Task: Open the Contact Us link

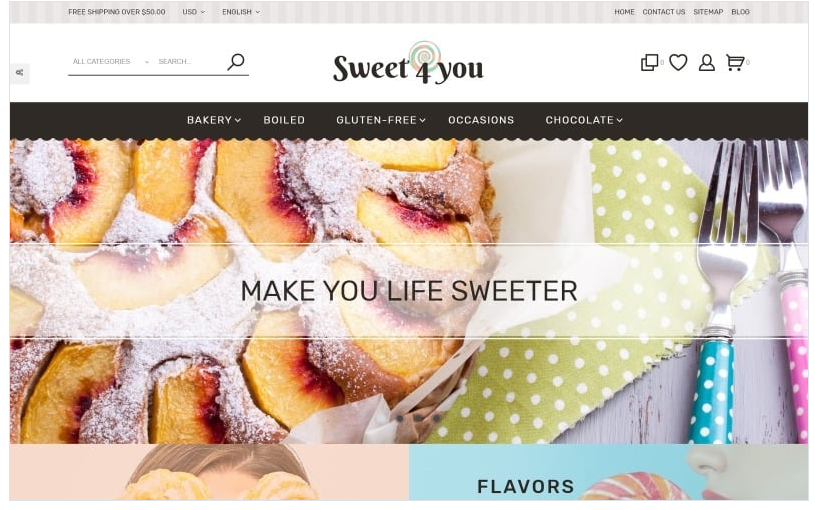Action: [664, 11]
